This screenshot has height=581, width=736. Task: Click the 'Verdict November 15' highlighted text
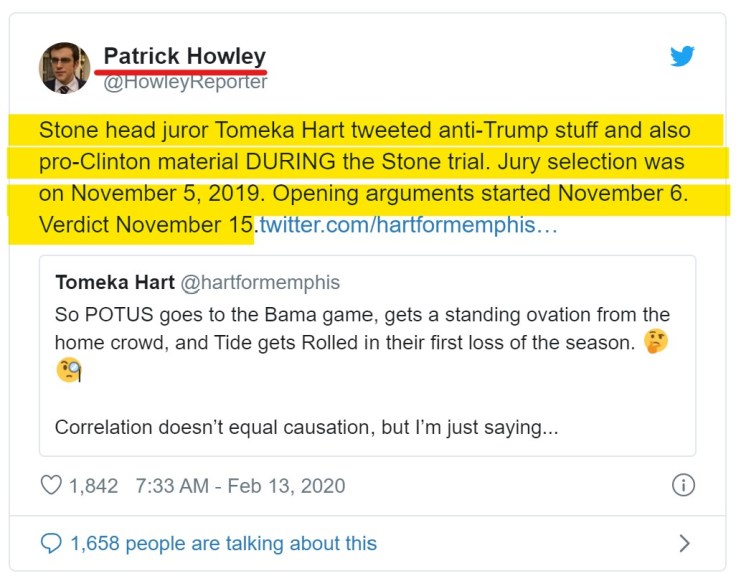(145, 225)
